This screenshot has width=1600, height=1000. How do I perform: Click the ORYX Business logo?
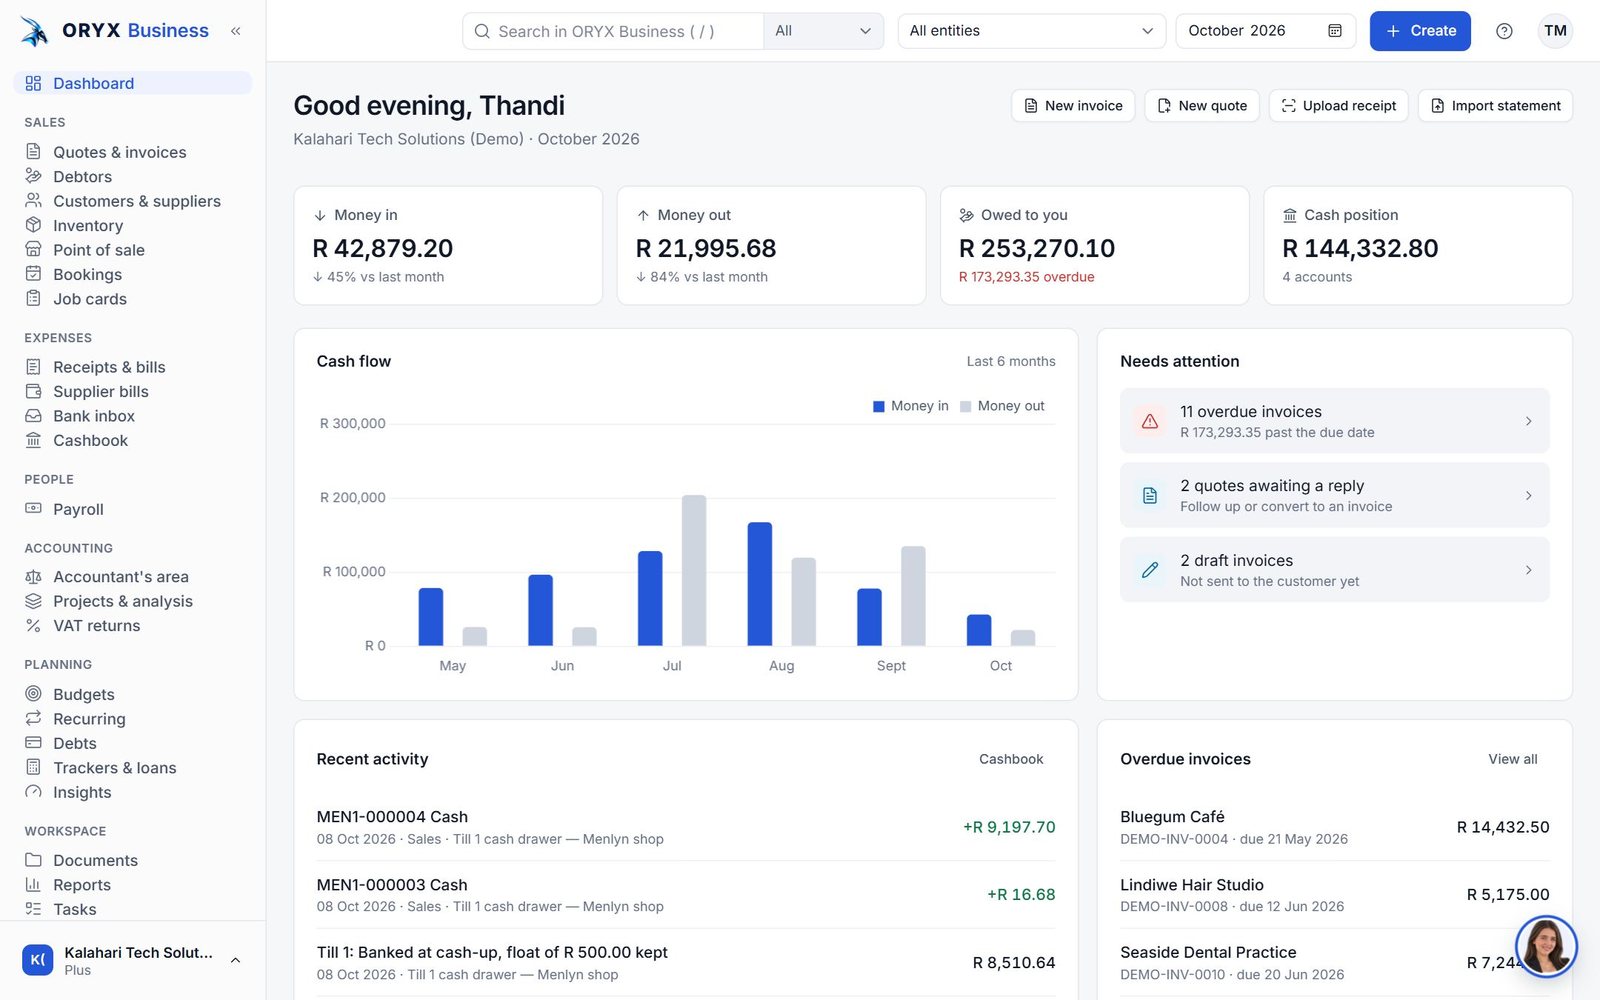115,31
